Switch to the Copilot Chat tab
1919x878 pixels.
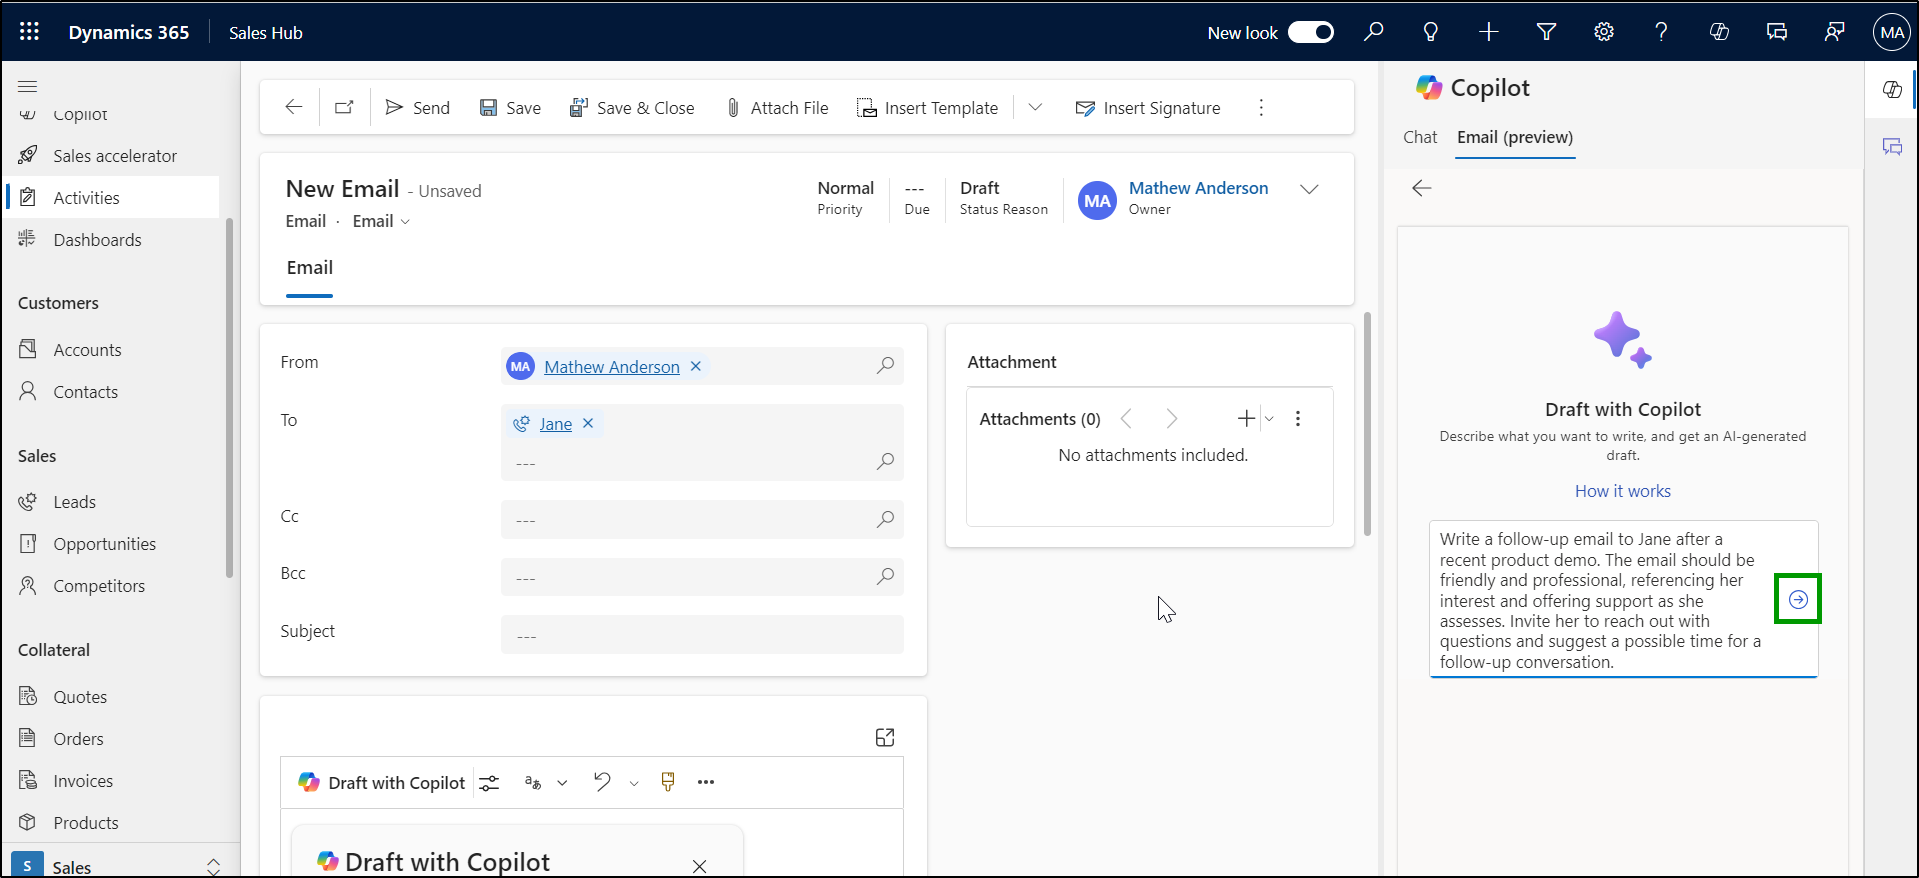click(x=1420, y=137)
